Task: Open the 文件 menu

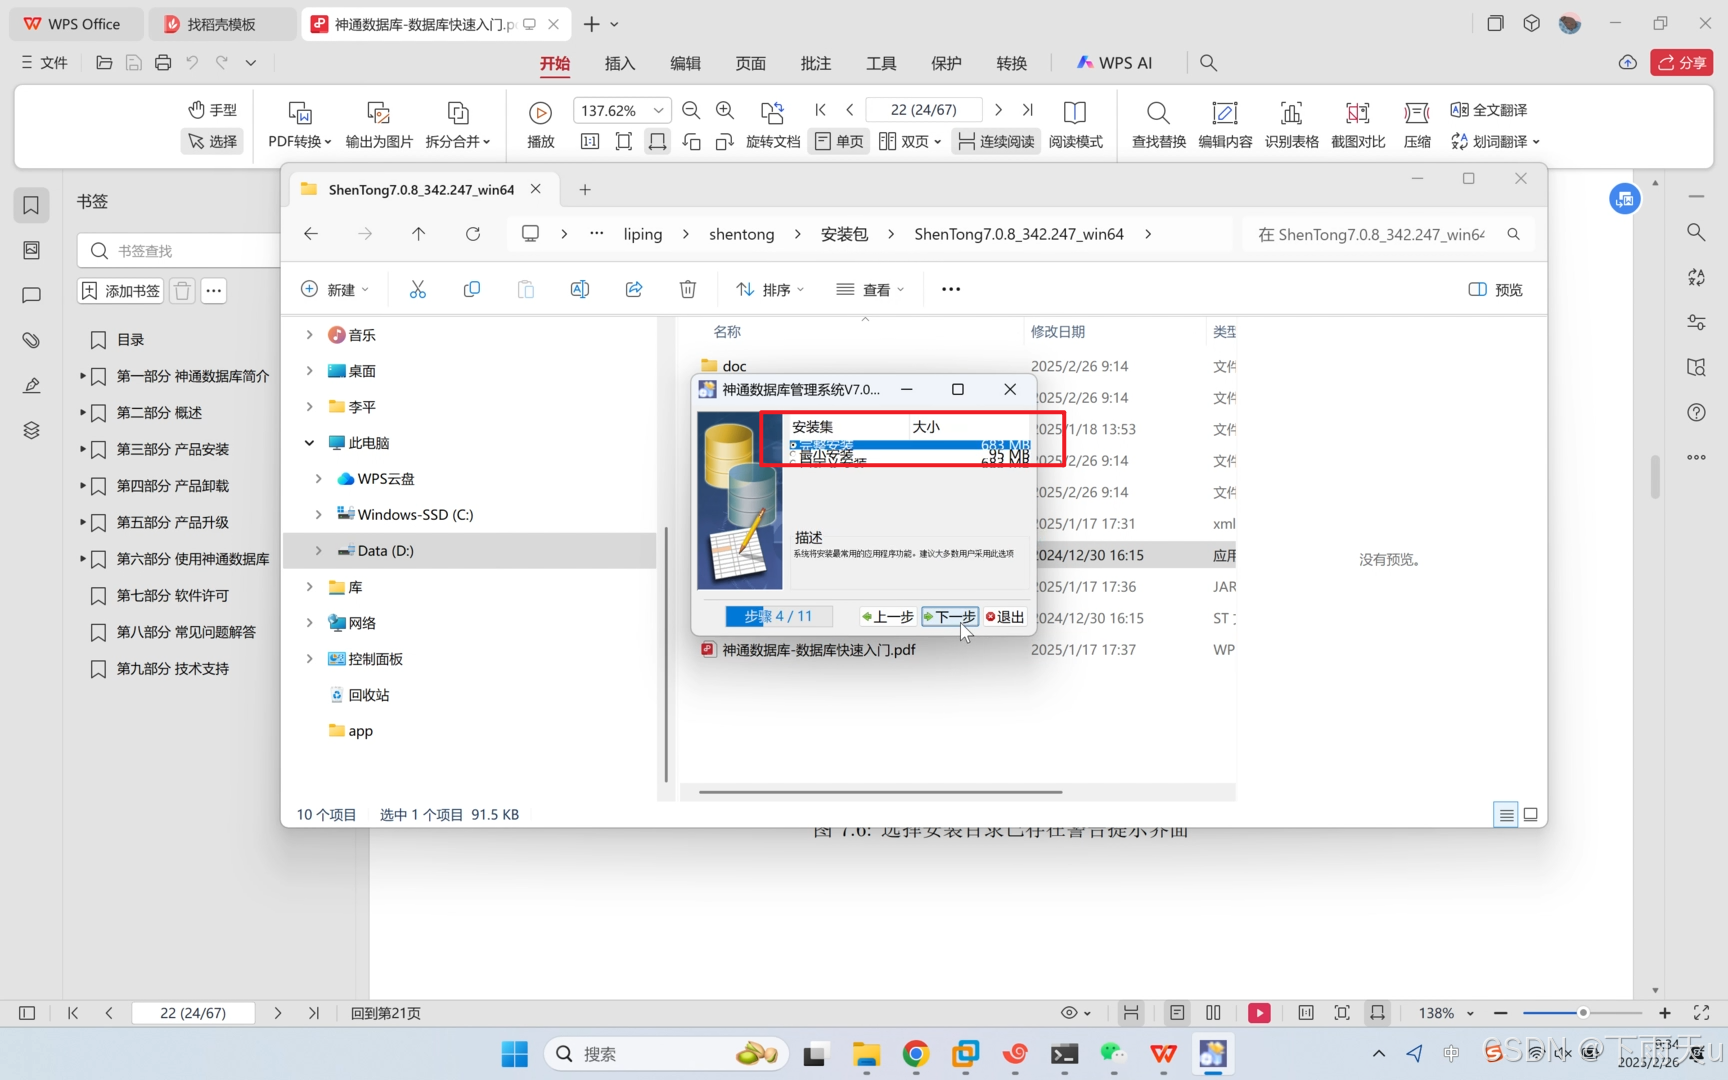Action: [44, 62]
